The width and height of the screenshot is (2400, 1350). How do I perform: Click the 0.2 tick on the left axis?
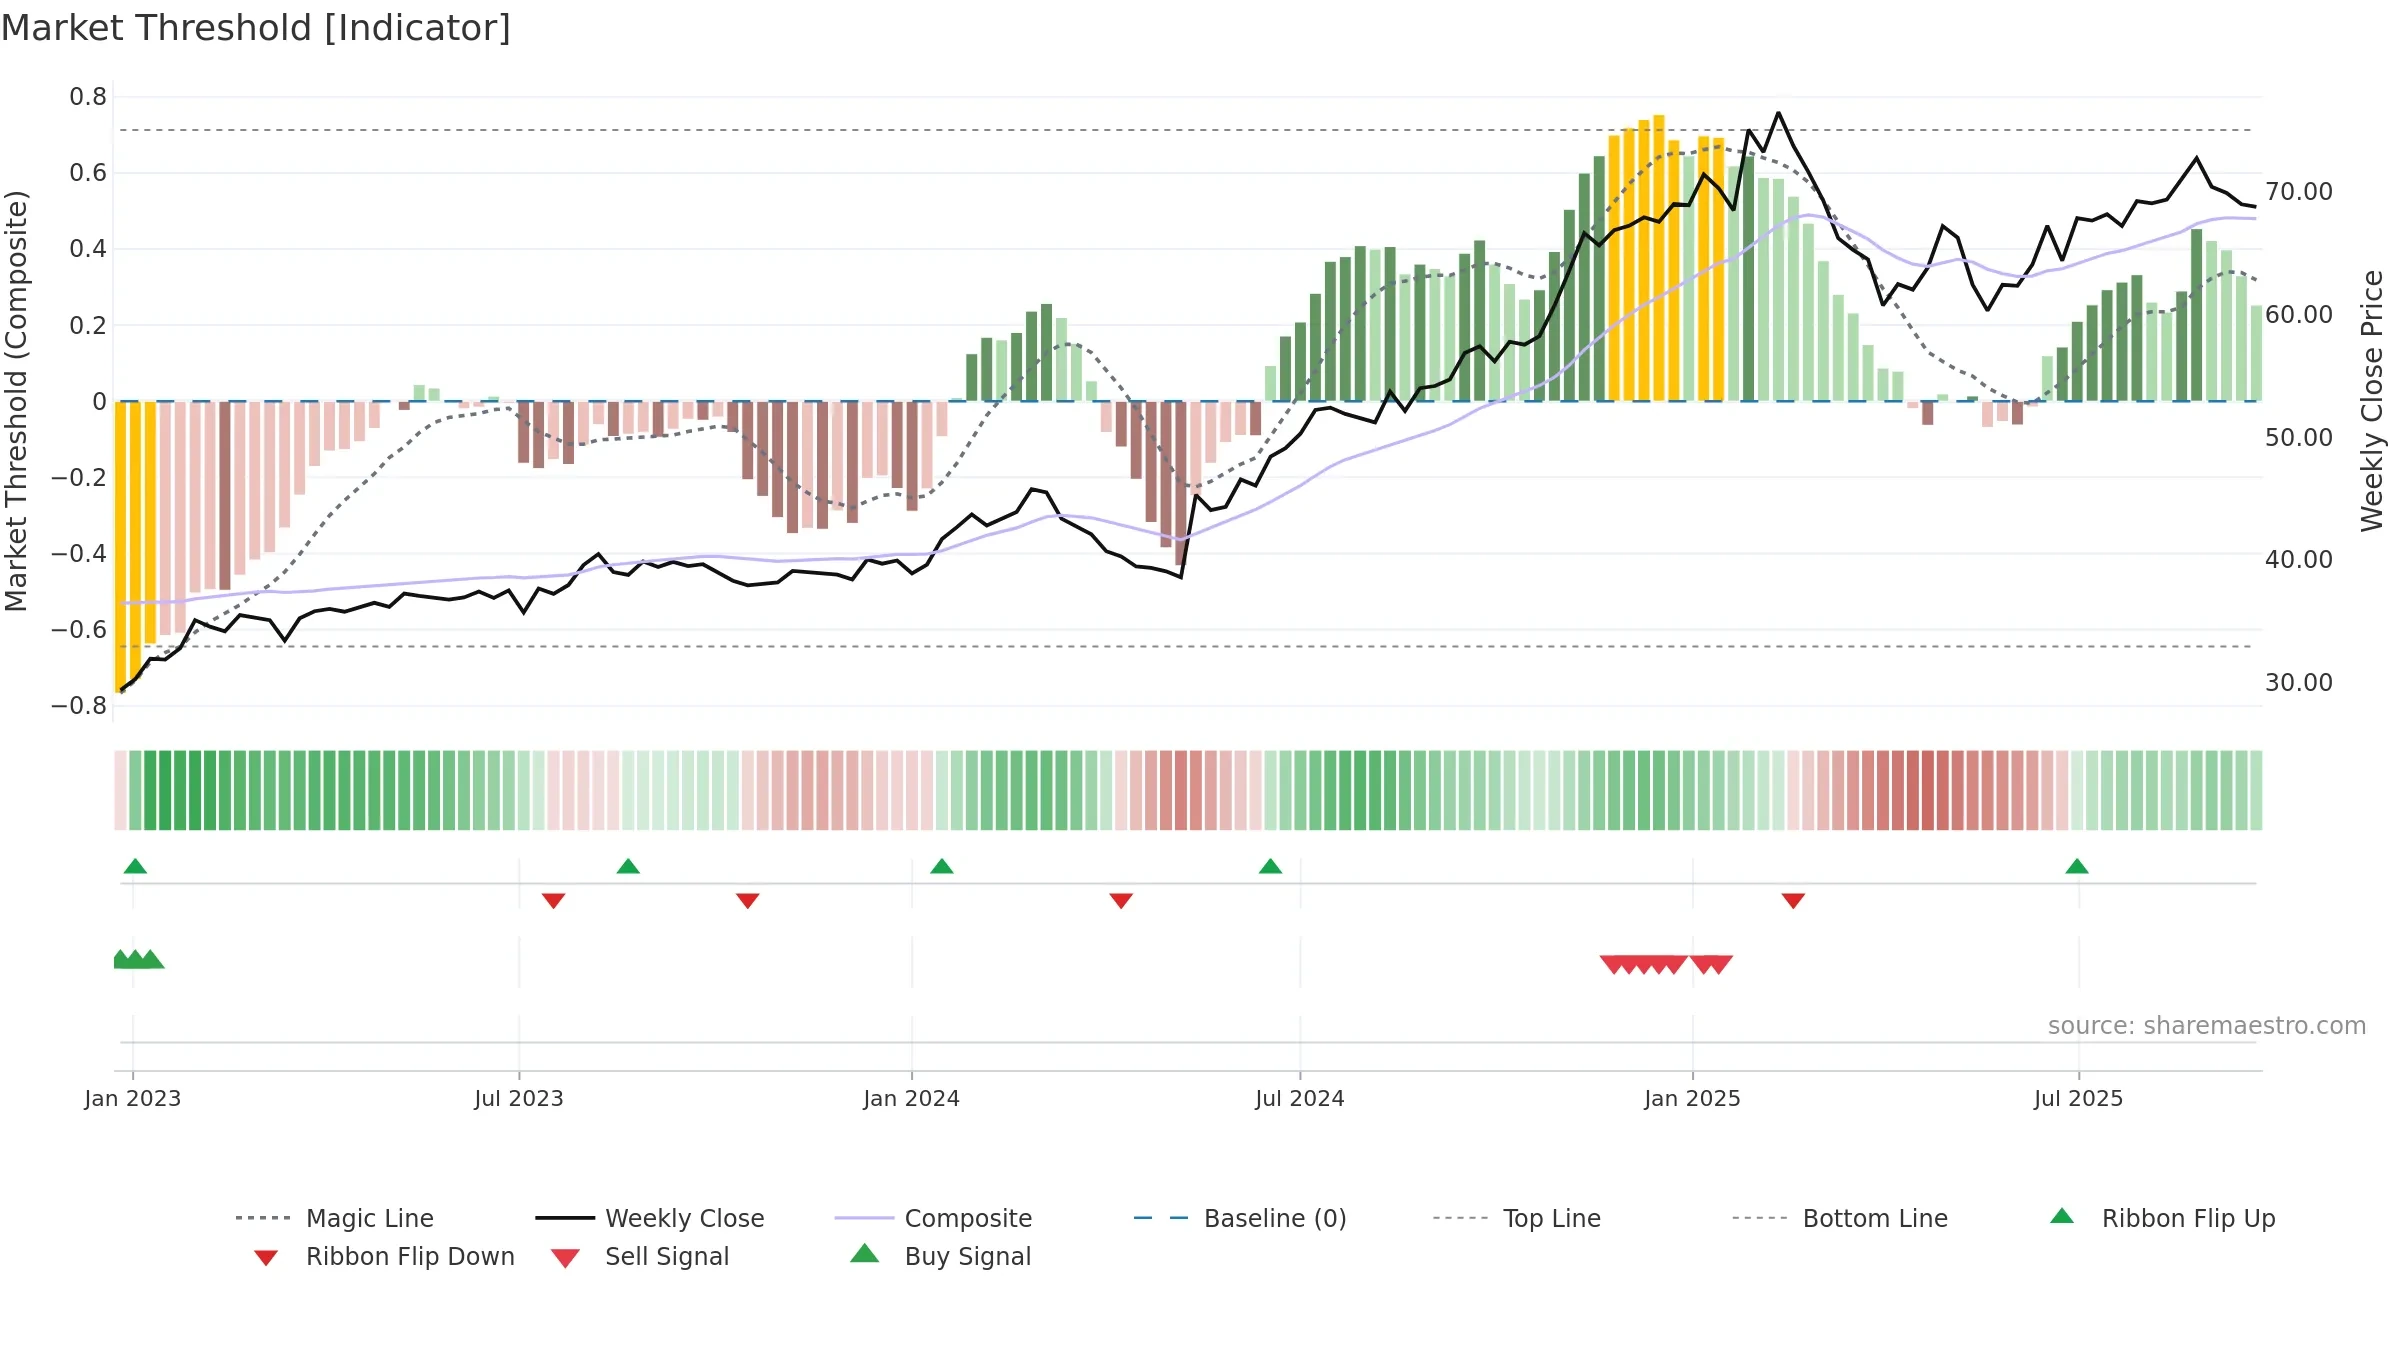point(88,325)
